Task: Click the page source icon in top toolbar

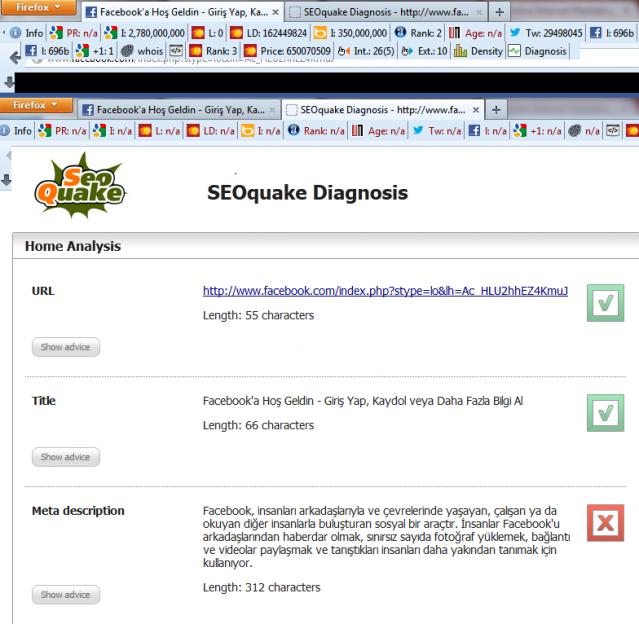Action: pyautogui.click(x=176, y=51)
